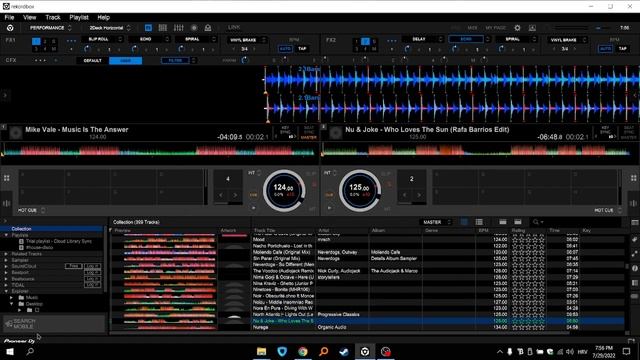Open deck 1 pad grid icon
Screen dimensions: 640x360
7,178
